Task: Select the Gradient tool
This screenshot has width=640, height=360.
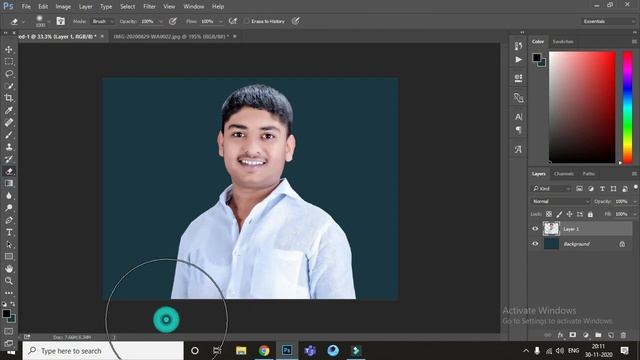Action: point(9,183)
